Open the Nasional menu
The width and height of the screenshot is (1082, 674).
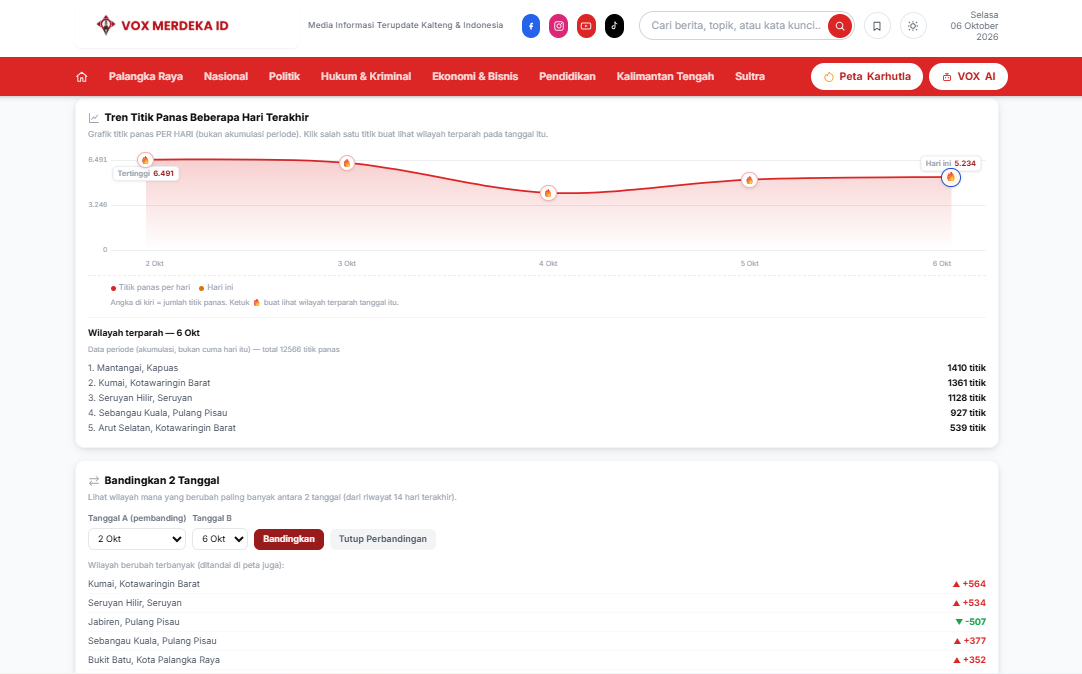click(226, 77)
